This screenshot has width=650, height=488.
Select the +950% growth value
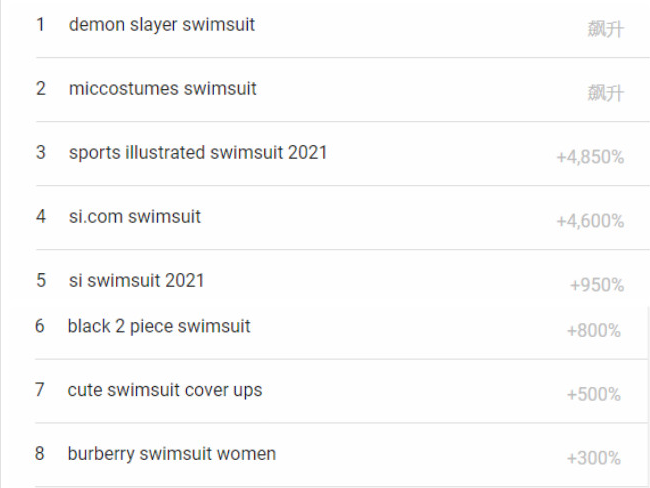(597, 285)
